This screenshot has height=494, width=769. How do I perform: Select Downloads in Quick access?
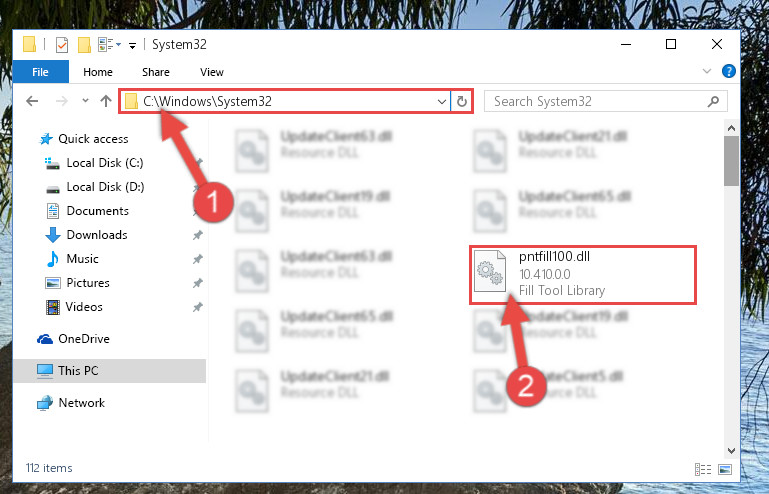point(97,235)
